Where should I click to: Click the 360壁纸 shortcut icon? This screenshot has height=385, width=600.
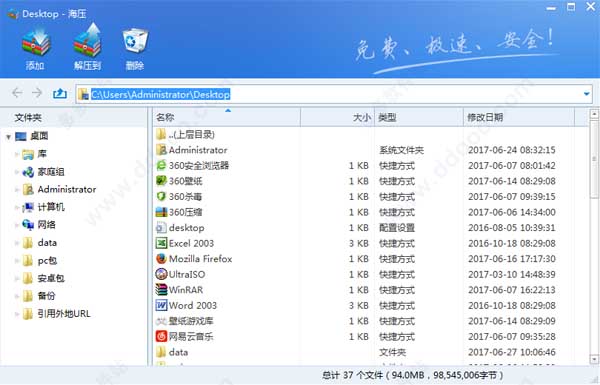click(161, 181)
